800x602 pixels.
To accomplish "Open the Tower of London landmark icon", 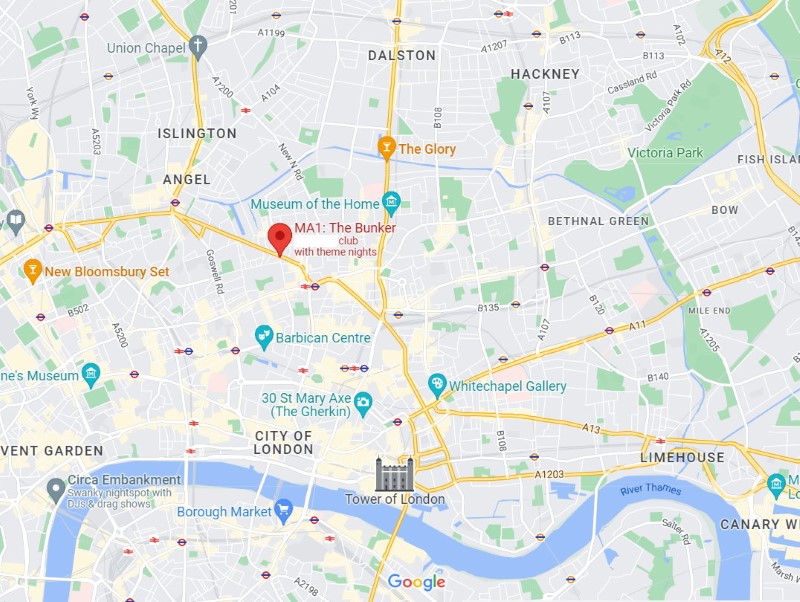I will pyautogui.click(x=394, y=473).
